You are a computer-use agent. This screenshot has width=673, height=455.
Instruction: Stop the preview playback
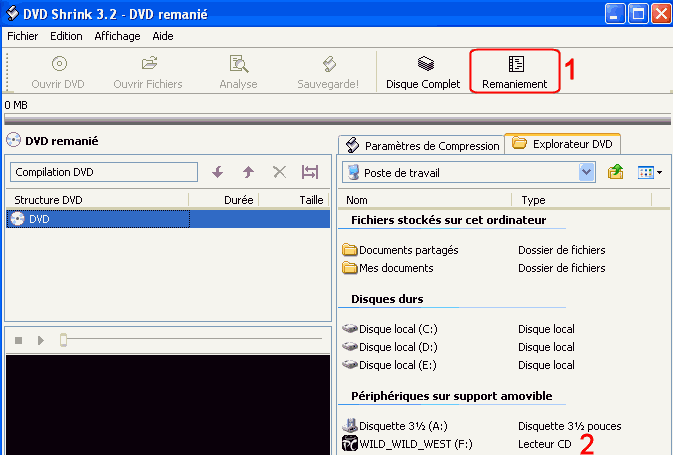pos(18,340)
